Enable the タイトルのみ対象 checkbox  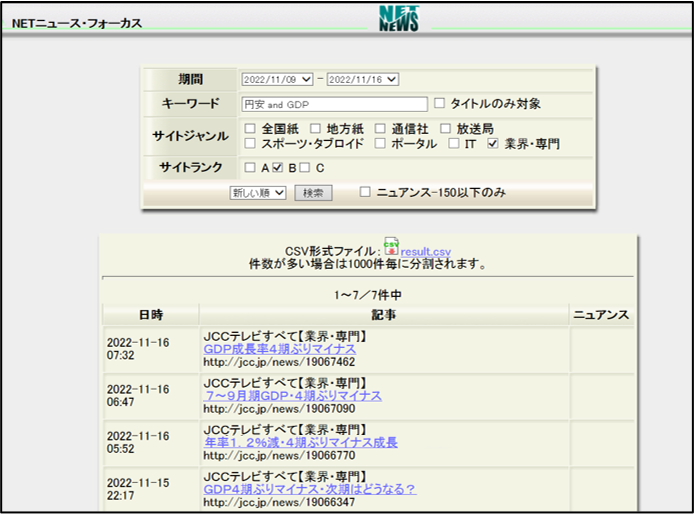click(439, 103)
